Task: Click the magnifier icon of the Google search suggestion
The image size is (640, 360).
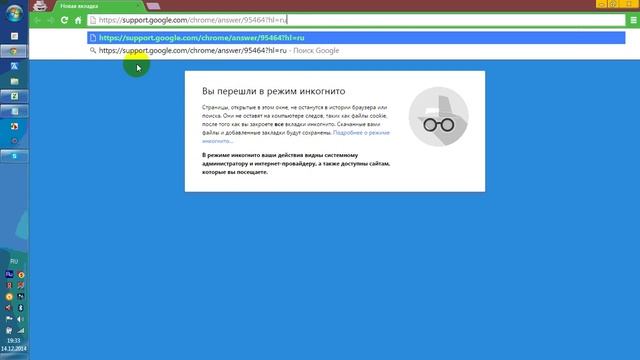Action: 93,50
